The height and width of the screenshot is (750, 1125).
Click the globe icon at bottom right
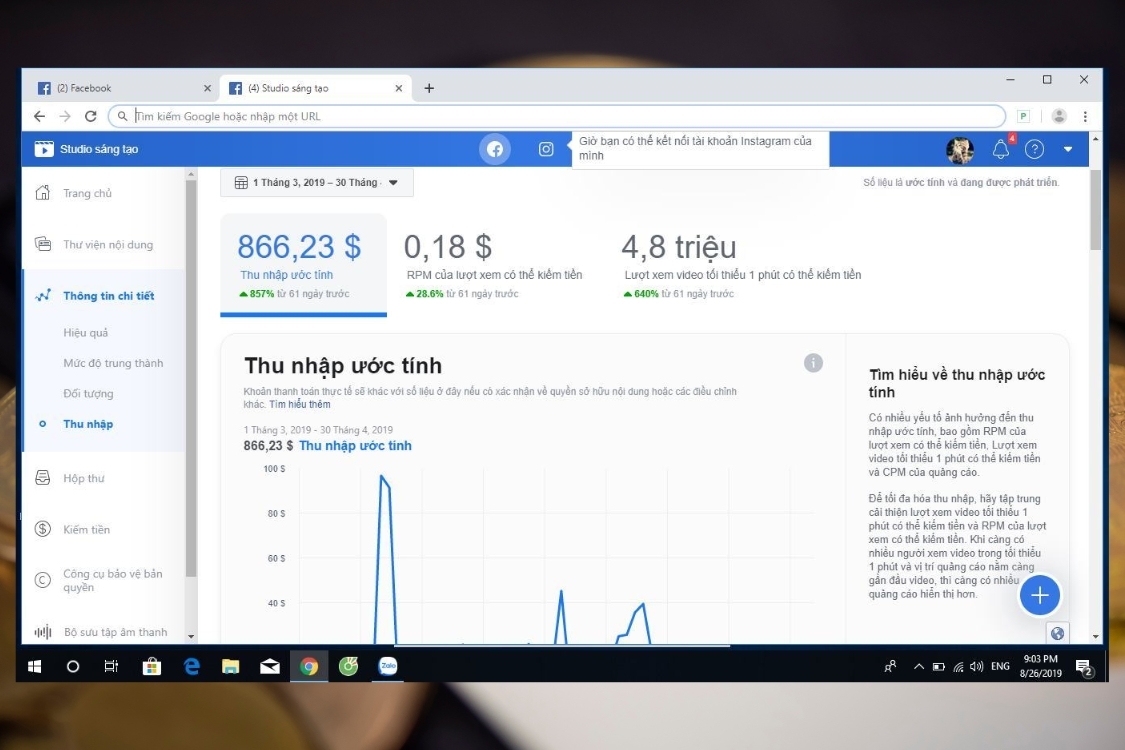click(1058, 633)
